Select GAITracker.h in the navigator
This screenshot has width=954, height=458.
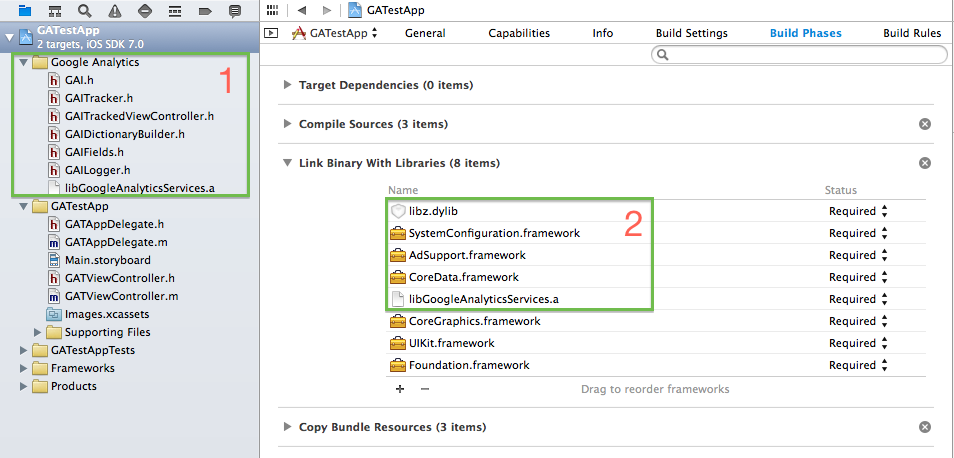pos(99,98)
